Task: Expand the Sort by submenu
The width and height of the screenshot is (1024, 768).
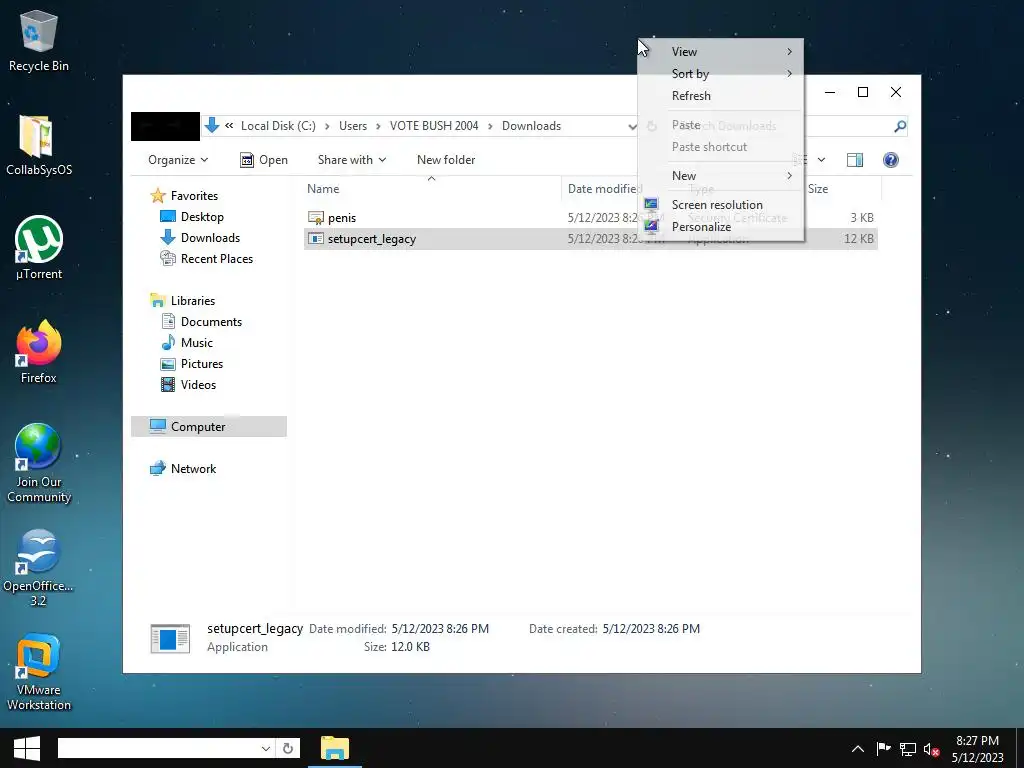Action: point(720,74)
